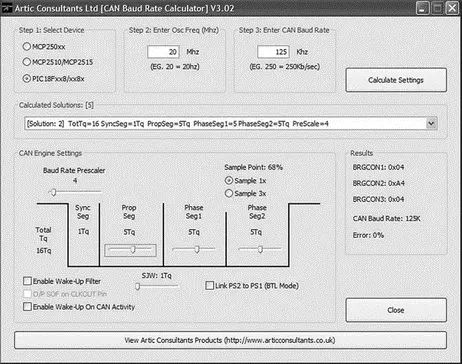Click the SJW slider thumb
462x364 pixels.
click(137, 286)
